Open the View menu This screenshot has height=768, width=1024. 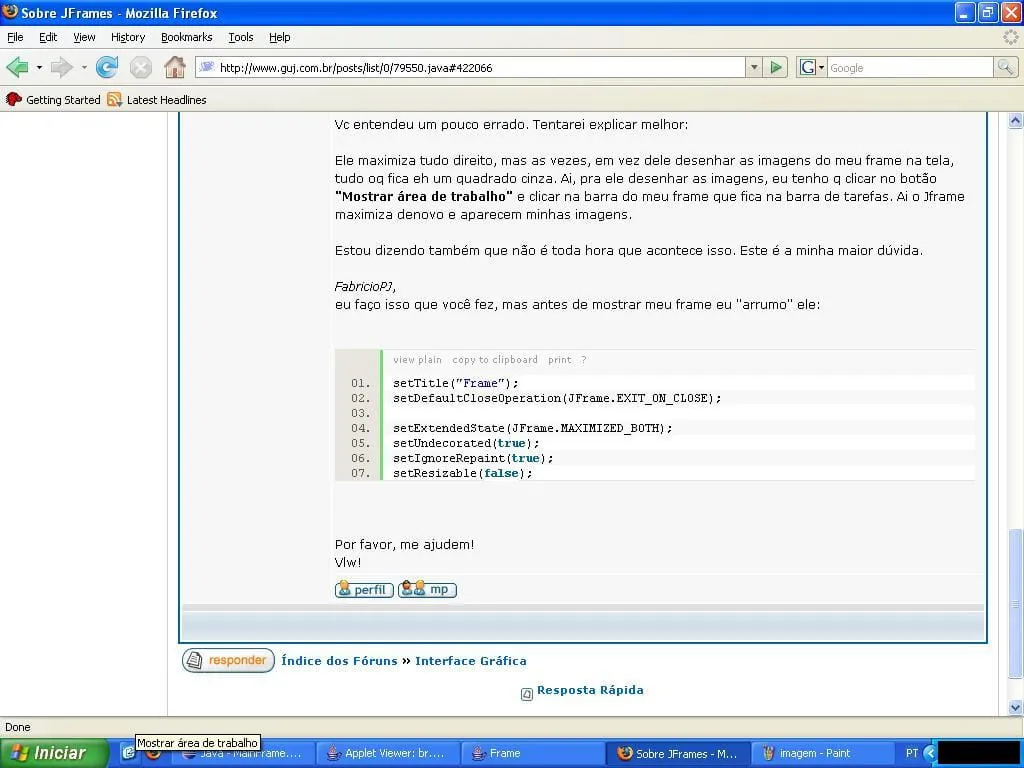[x=84, y=37]
